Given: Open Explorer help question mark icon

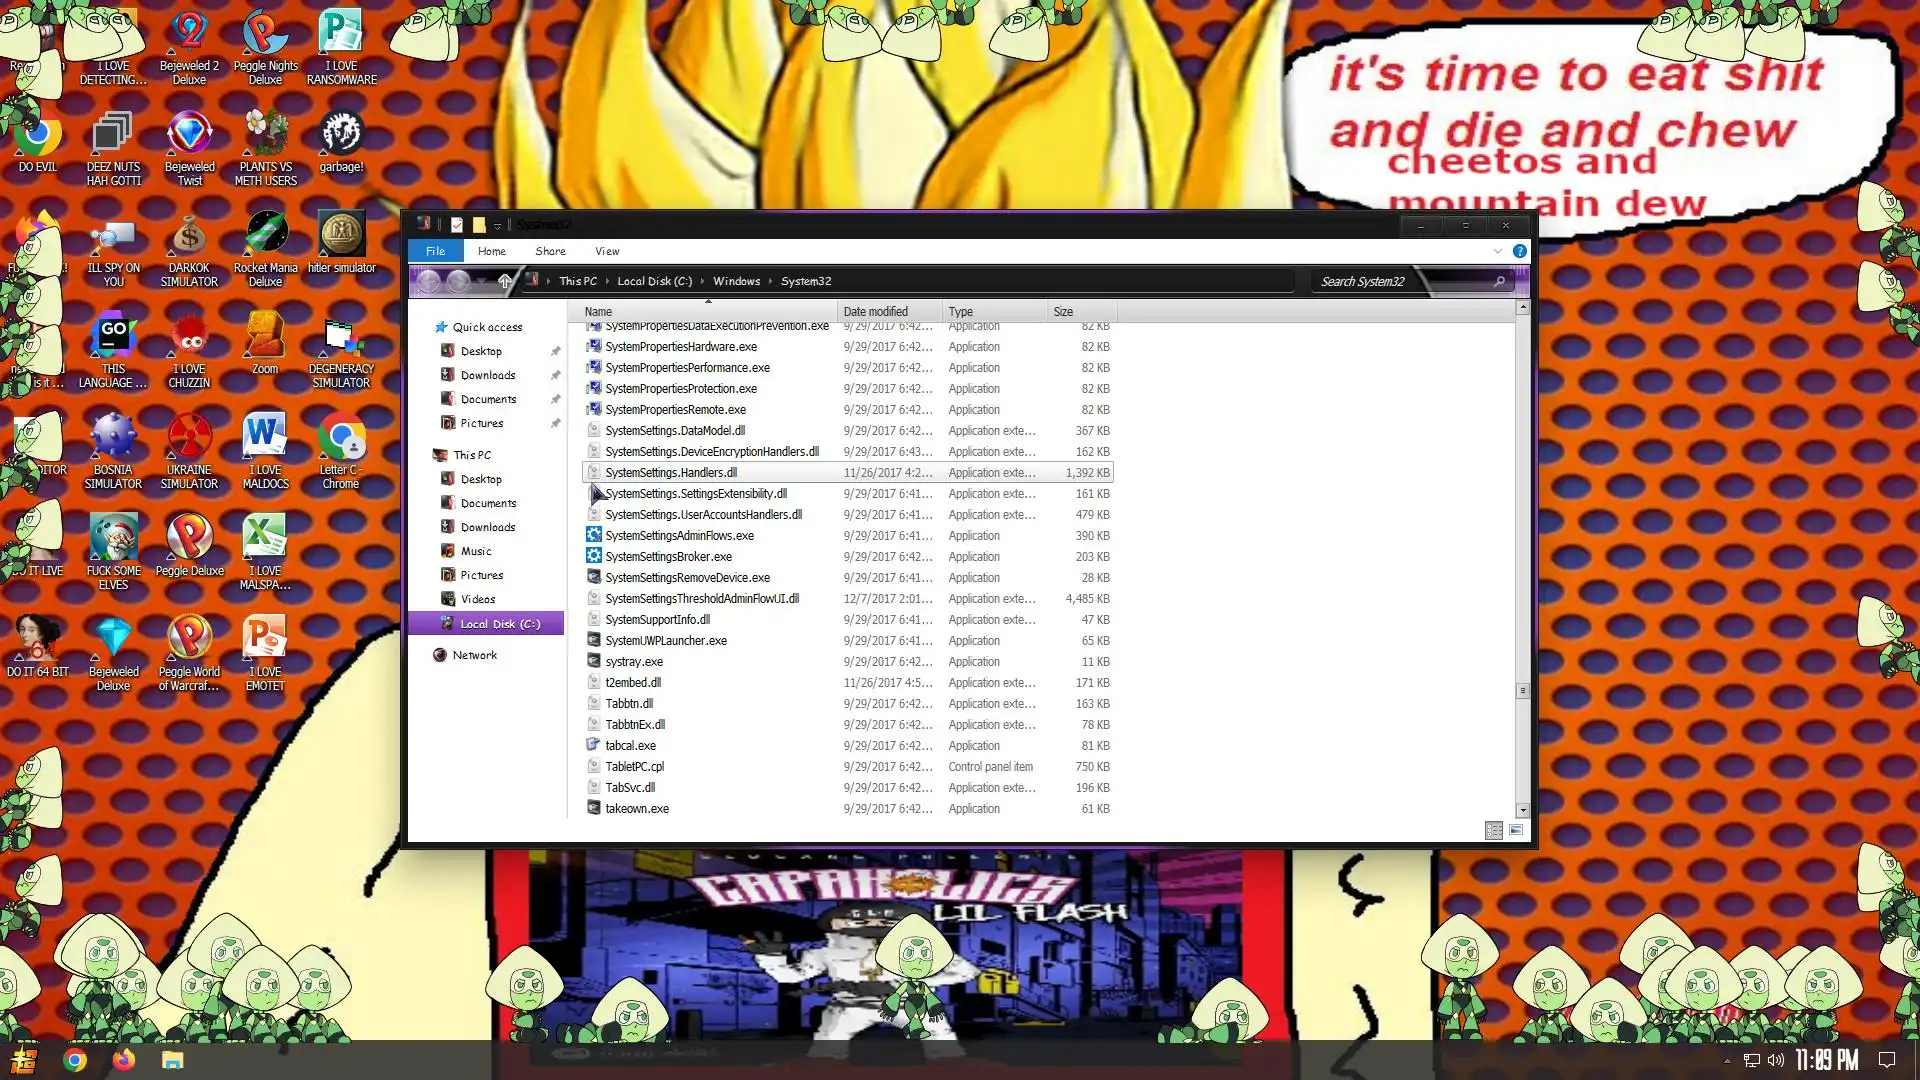Looking at the screenshot, I should point(1519,251).
